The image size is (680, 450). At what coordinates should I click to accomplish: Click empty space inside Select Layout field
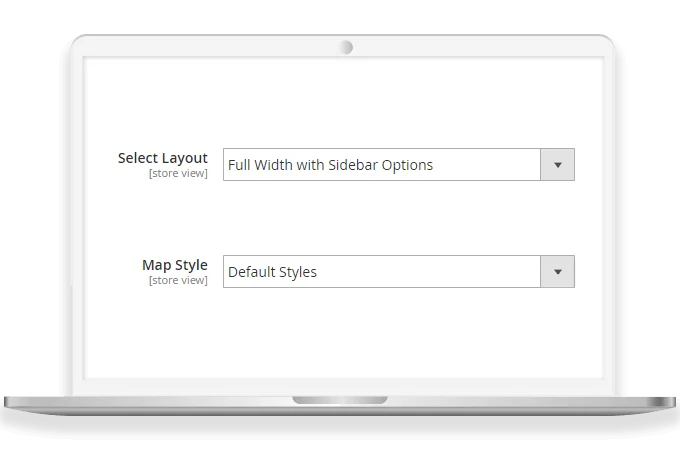coord(490,165)
